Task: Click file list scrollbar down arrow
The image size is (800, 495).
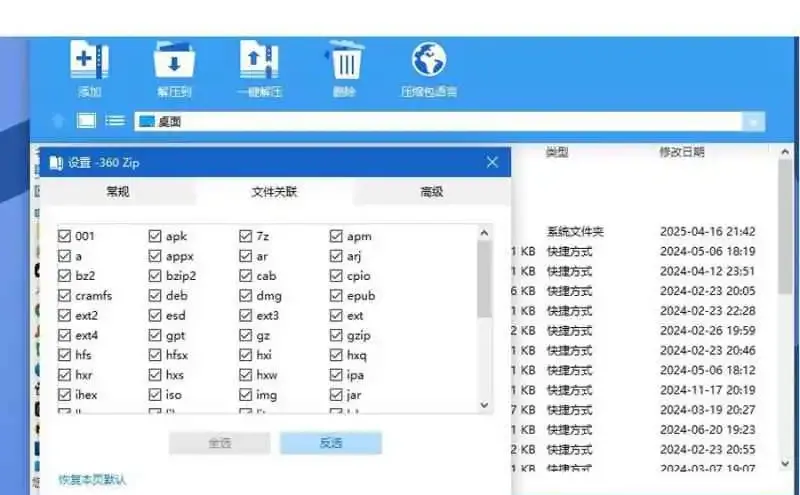Action: point(785,463)
